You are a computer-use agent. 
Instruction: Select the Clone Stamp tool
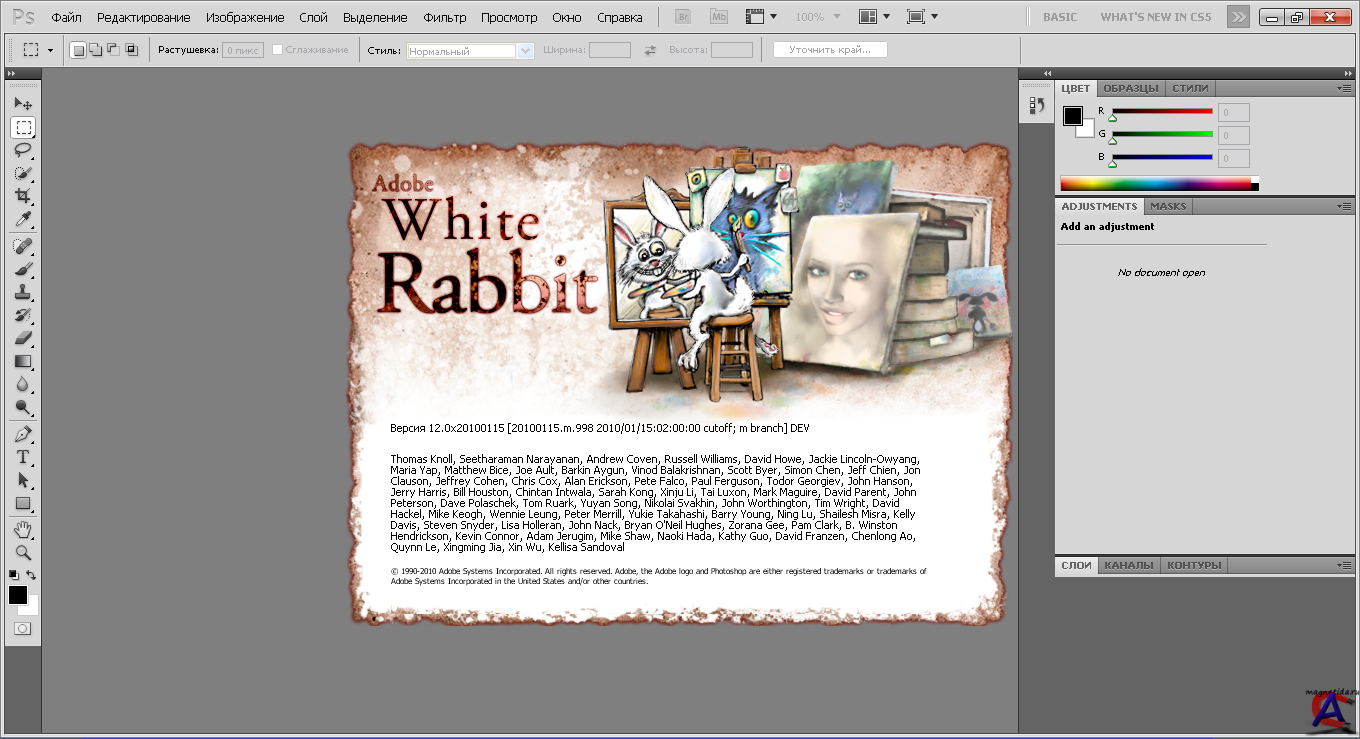tap(23, 293)
